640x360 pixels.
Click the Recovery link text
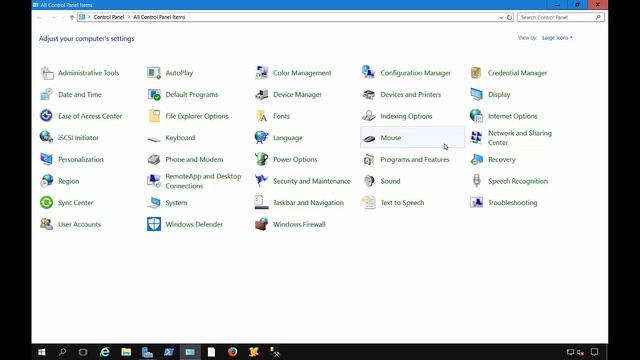(502, 160)
